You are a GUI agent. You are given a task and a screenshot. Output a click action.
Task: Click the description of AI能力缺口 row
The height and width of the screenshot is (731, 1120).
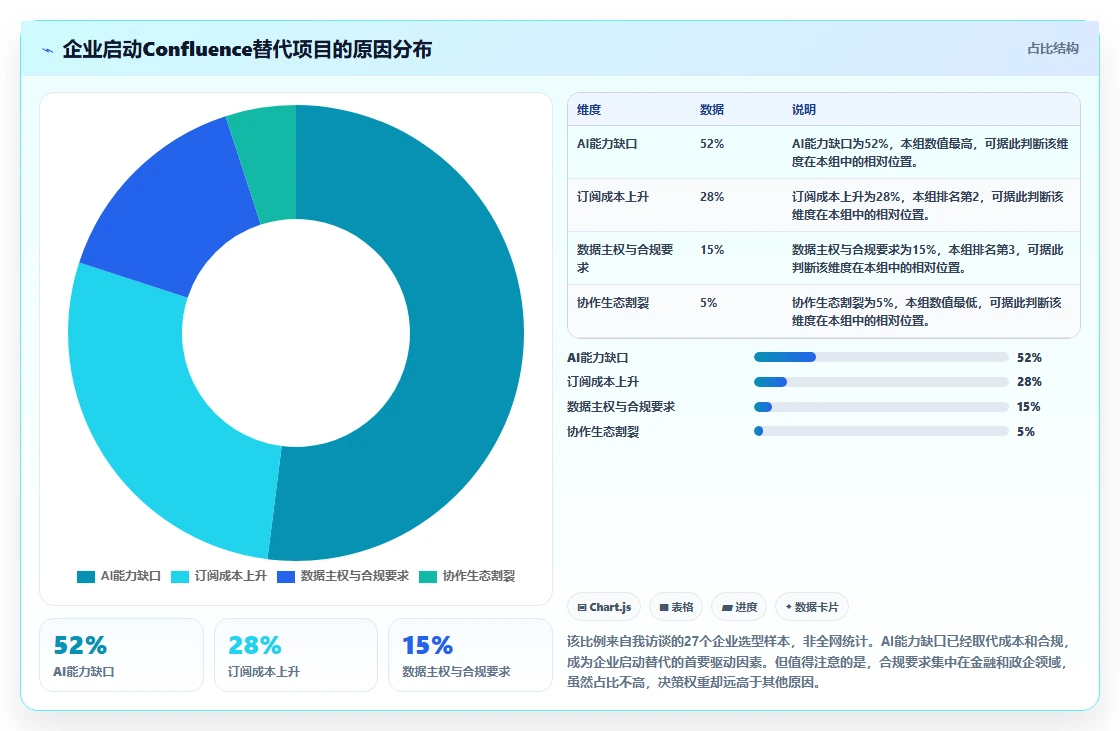click(930, 153)
